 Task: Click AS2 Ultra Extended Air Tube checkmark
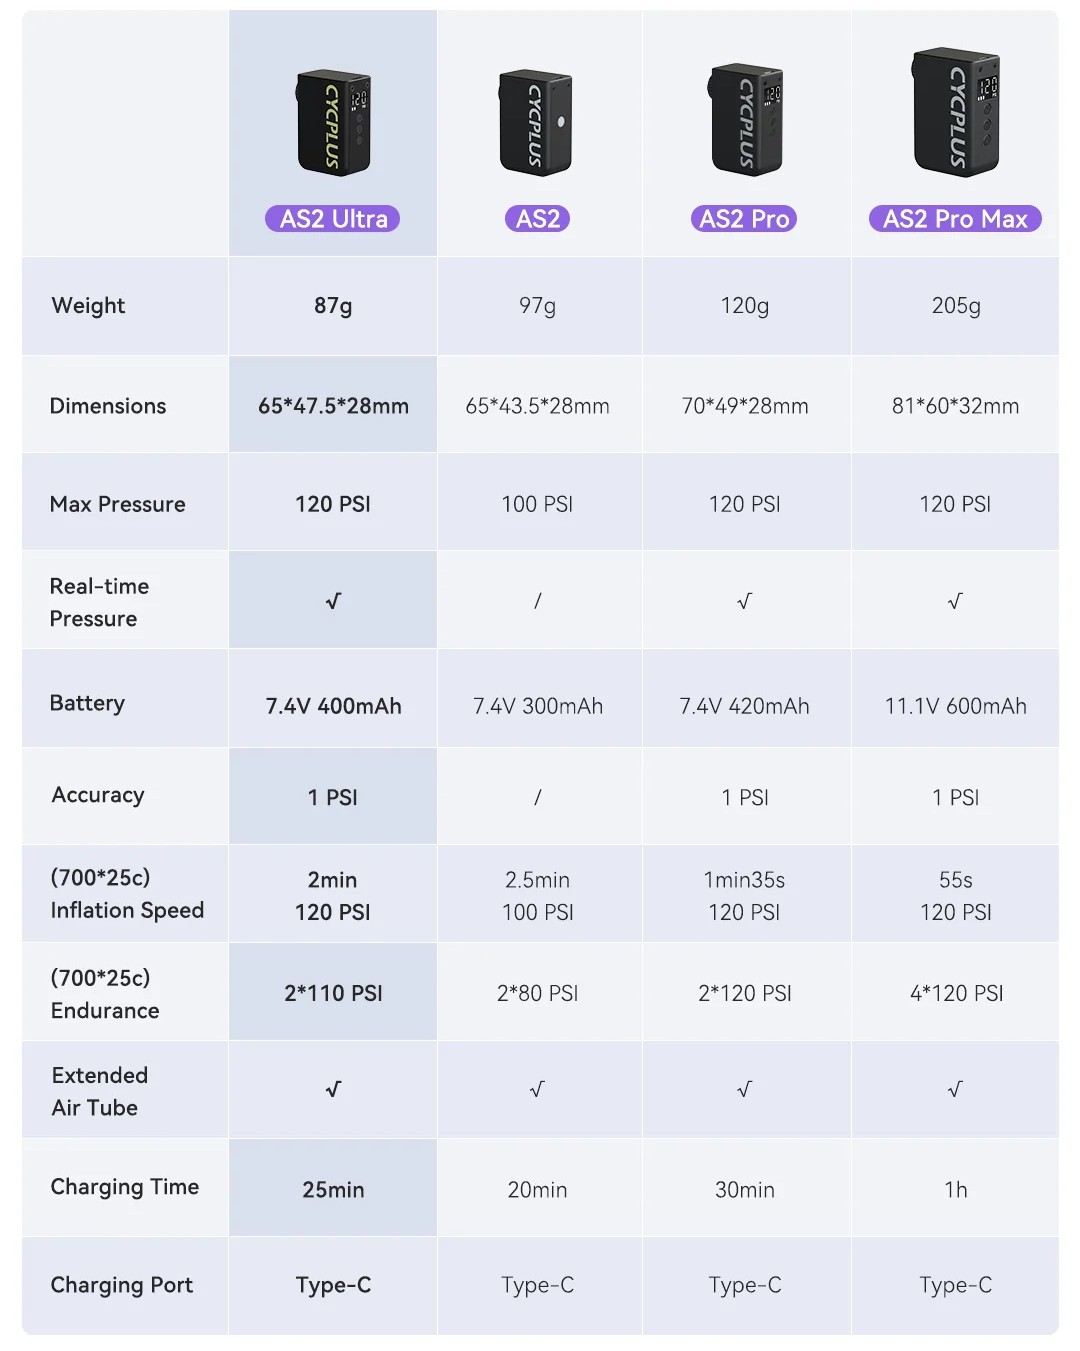333,1089
